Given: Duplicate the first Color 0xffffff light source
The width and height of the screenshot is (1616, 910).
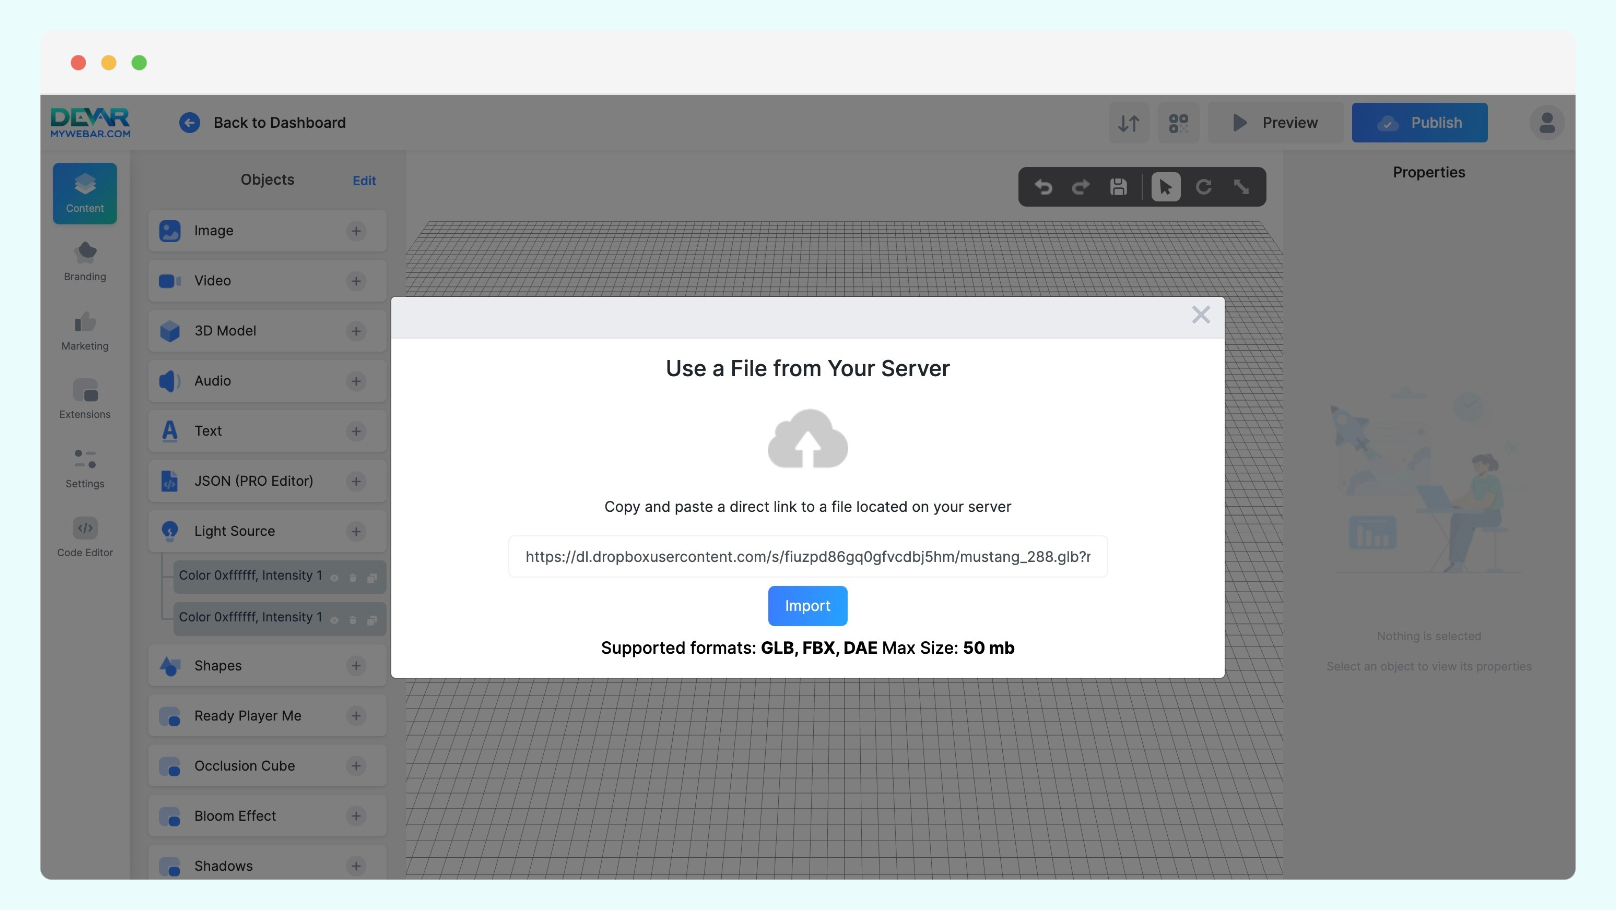Looking at the screenshot, I should [x=371, y=577].
